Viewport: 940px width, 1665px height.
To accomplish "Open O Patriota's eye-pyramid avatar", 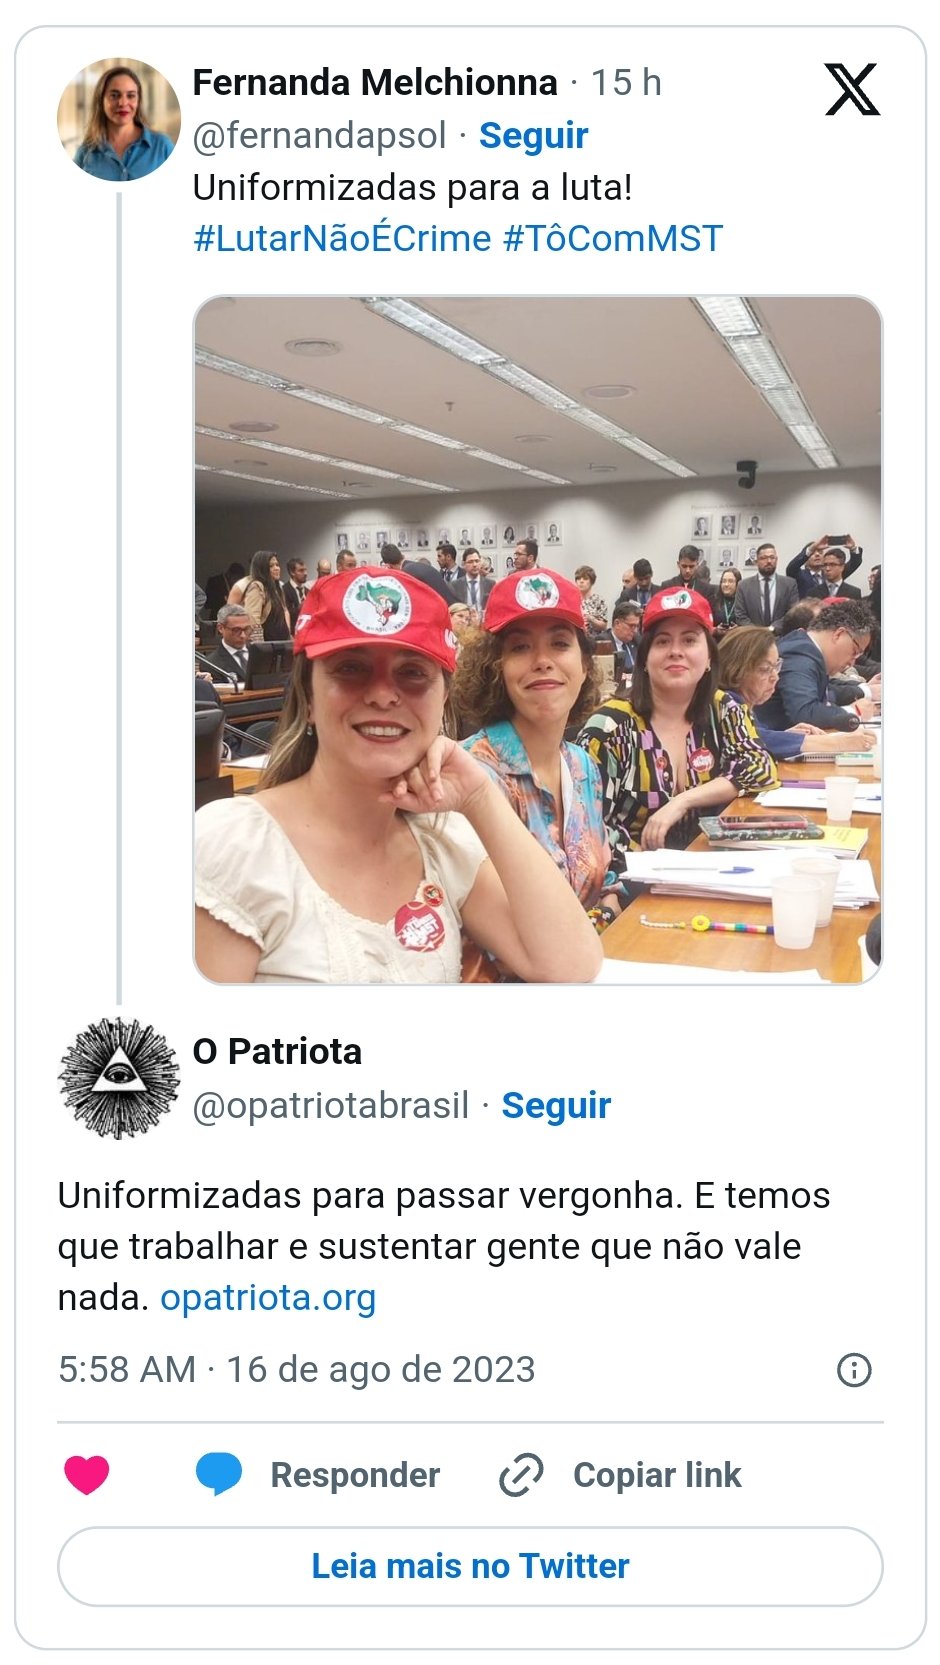I will pos(119,1078).
